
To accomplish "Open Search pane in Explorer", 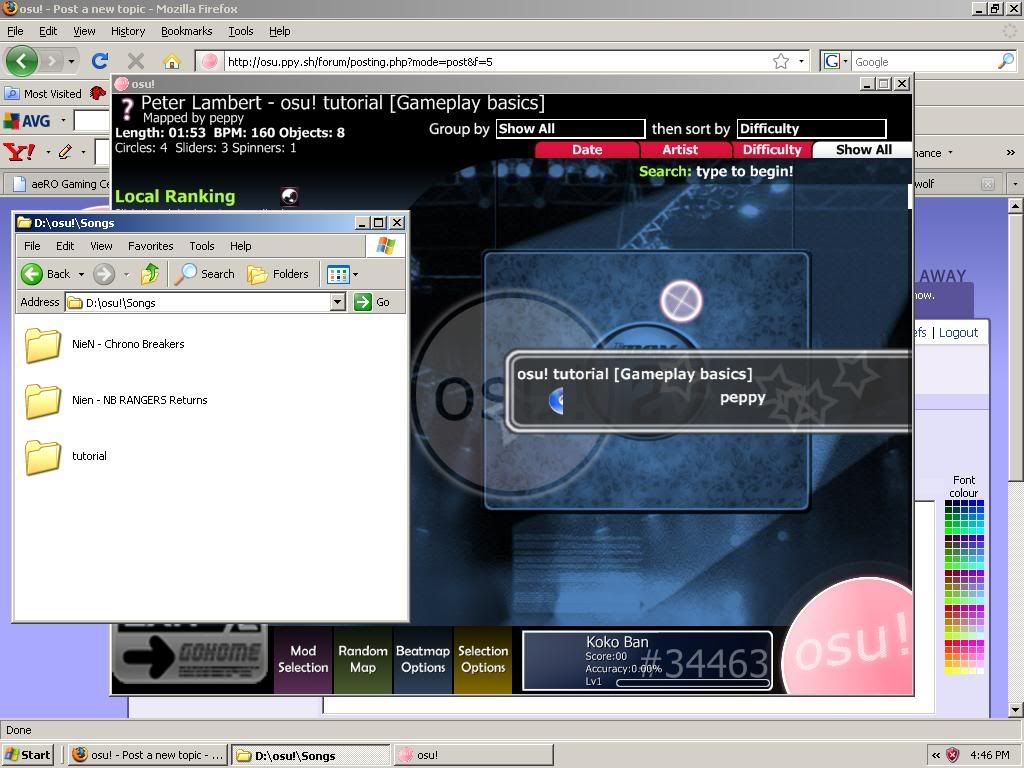I will [x=204, y=274].
